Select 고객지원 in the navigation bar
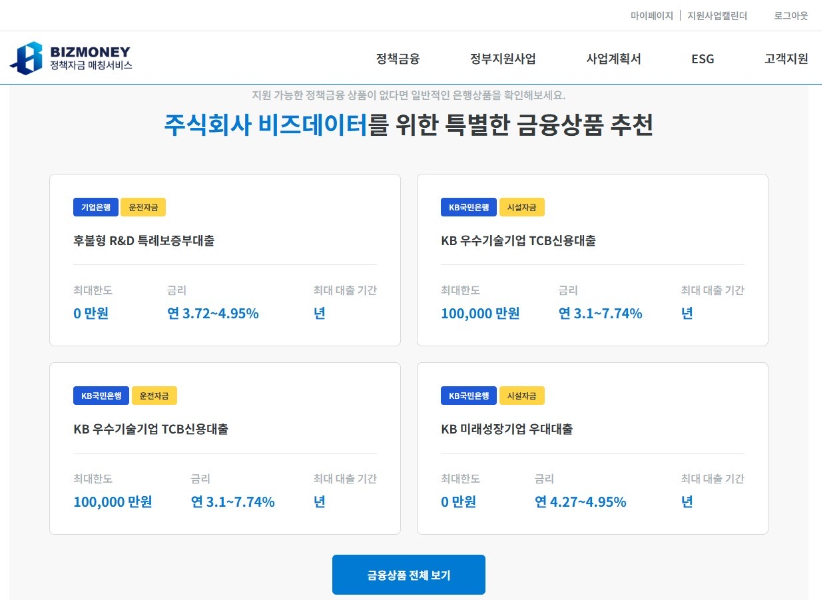The image size is (822, 600). 786,59
